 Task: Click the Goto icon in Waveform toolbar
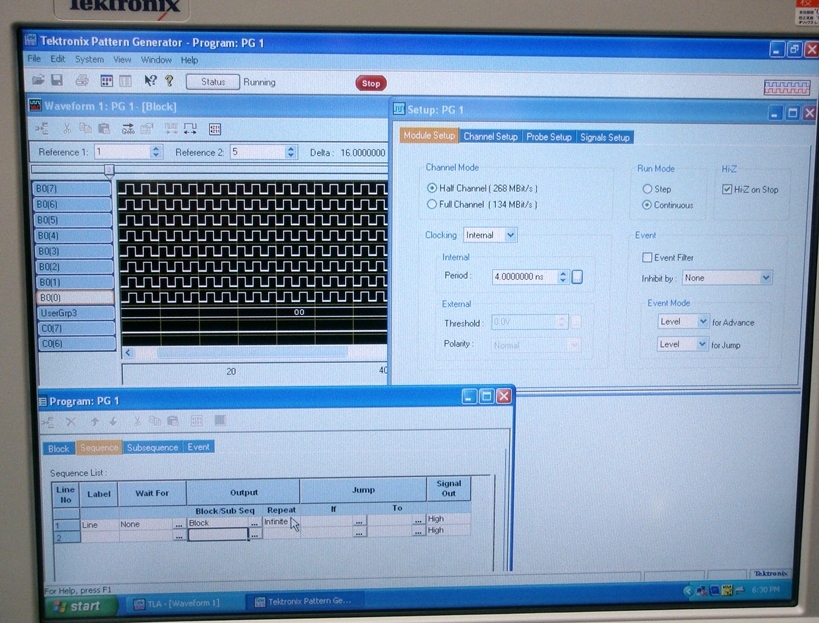coord(128,128)
